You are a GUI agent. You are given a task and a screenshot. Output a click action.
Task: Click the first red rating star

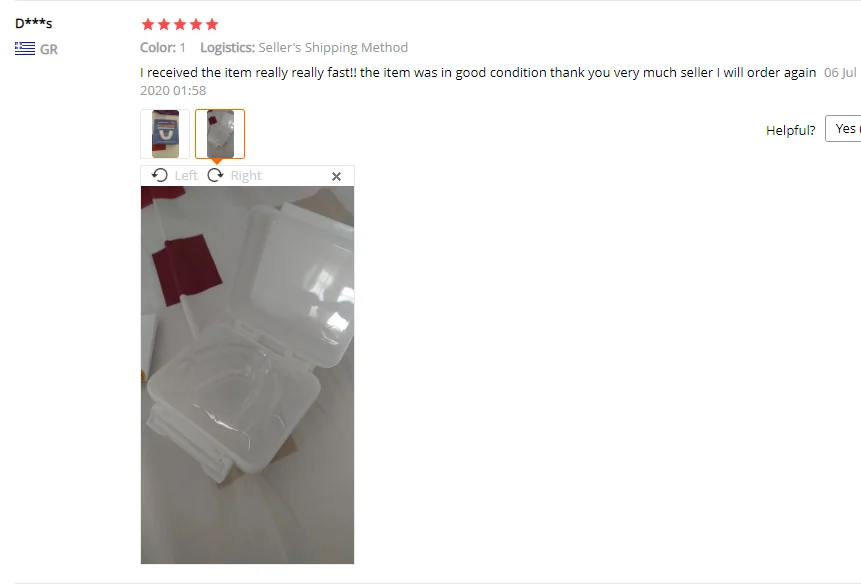click(x=148, y=24)
